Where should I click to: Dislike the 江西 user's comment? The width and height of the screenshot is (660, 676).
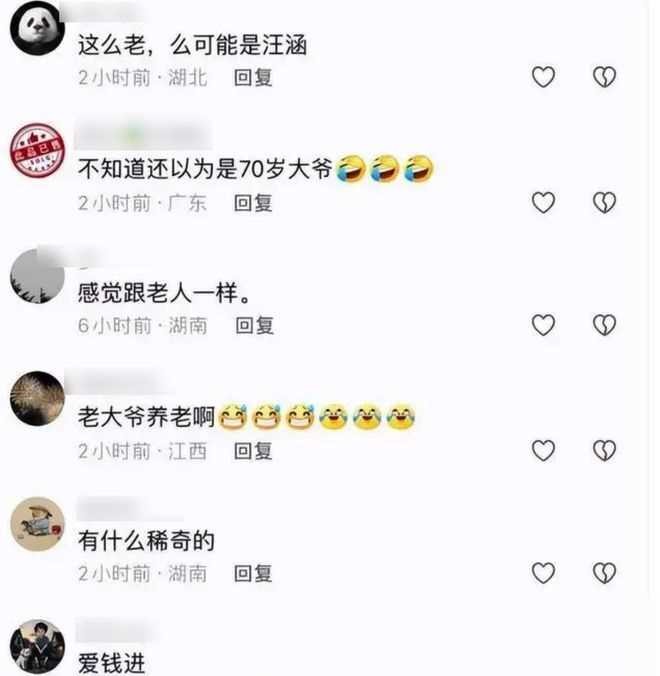click(x=604, y=451)
